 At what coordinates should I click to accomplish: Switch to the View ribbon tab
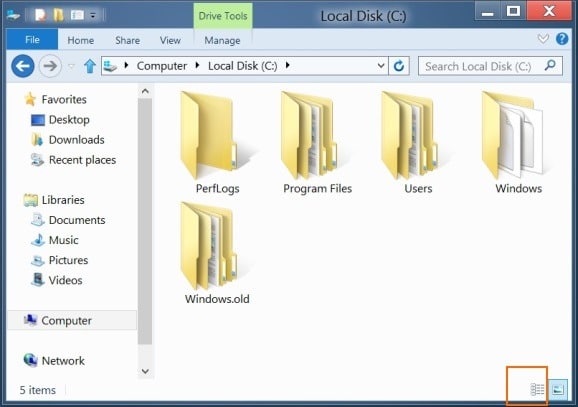tap(170, 40)
